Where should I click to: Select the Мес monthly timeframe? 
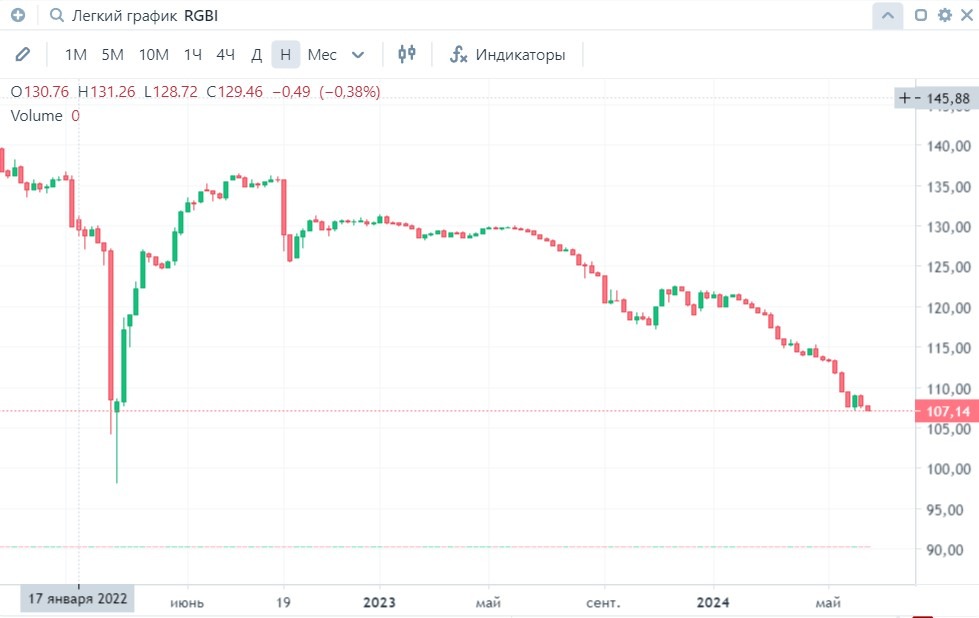(322, 54)
